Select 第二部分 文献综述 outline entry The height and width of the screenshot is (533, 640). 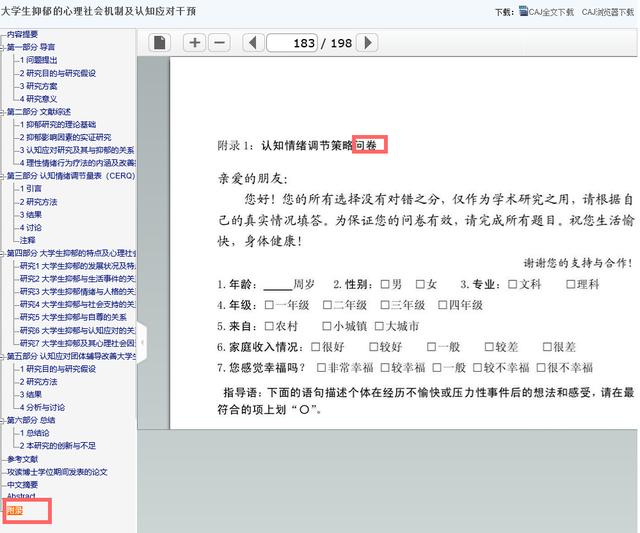(x=37, y=112)
